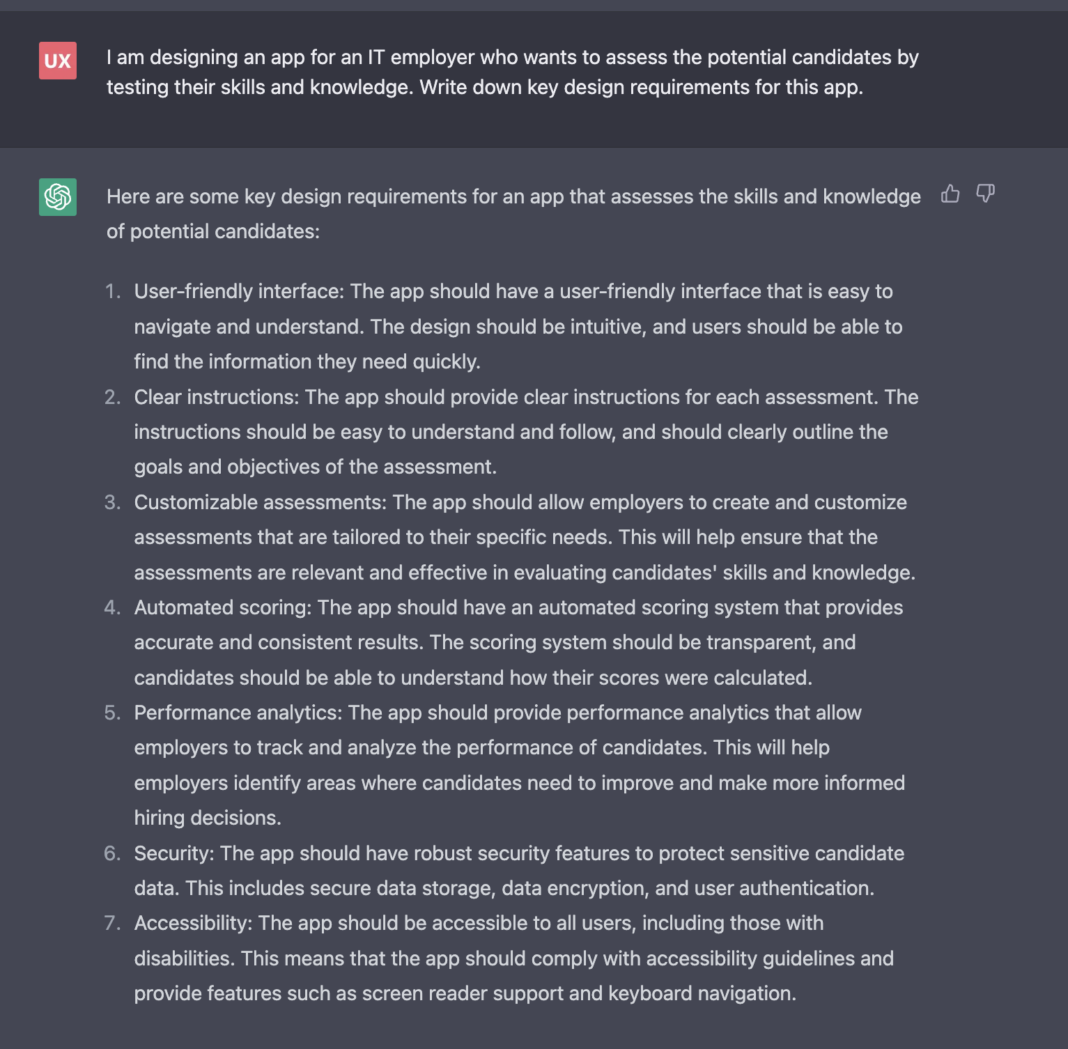Screen dimensions: 1068x1049
Task: Select the 'Clear instructions' list entry
Action: coord(525,431)
